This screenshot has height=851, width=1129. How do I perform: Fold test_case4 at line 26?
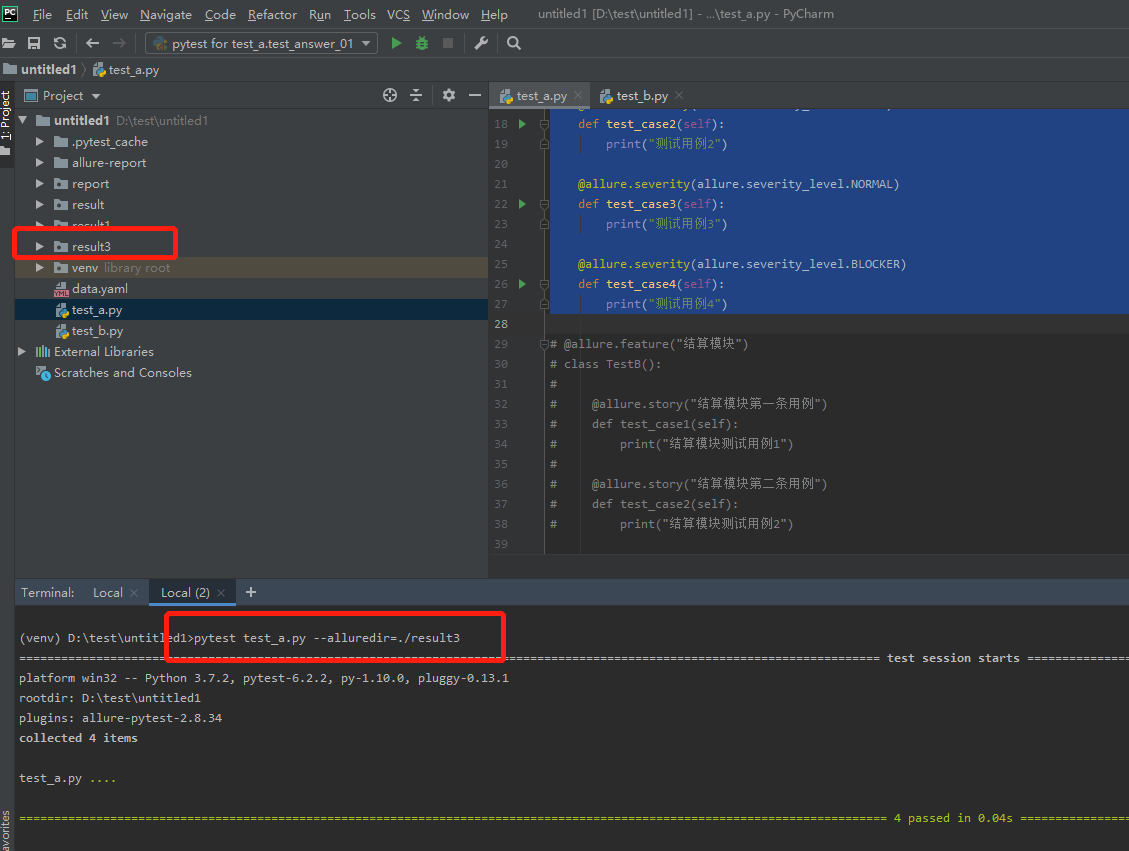[544, 284]
